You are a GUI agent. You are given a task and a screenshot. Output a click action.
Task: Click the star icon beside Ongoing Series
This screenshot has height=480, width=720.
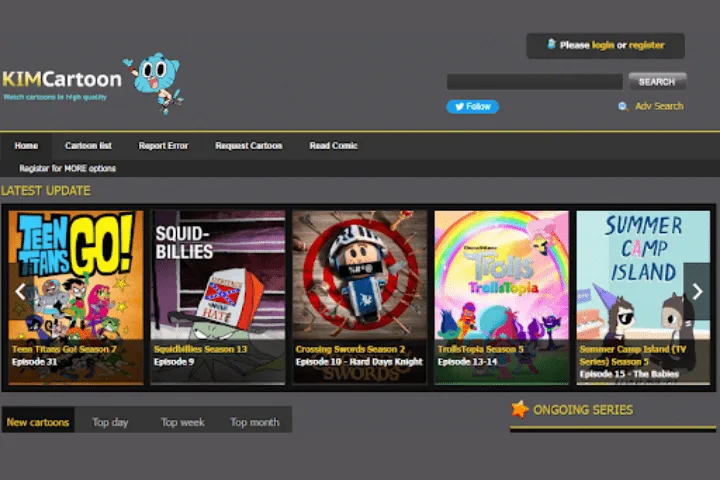(520, 409)
